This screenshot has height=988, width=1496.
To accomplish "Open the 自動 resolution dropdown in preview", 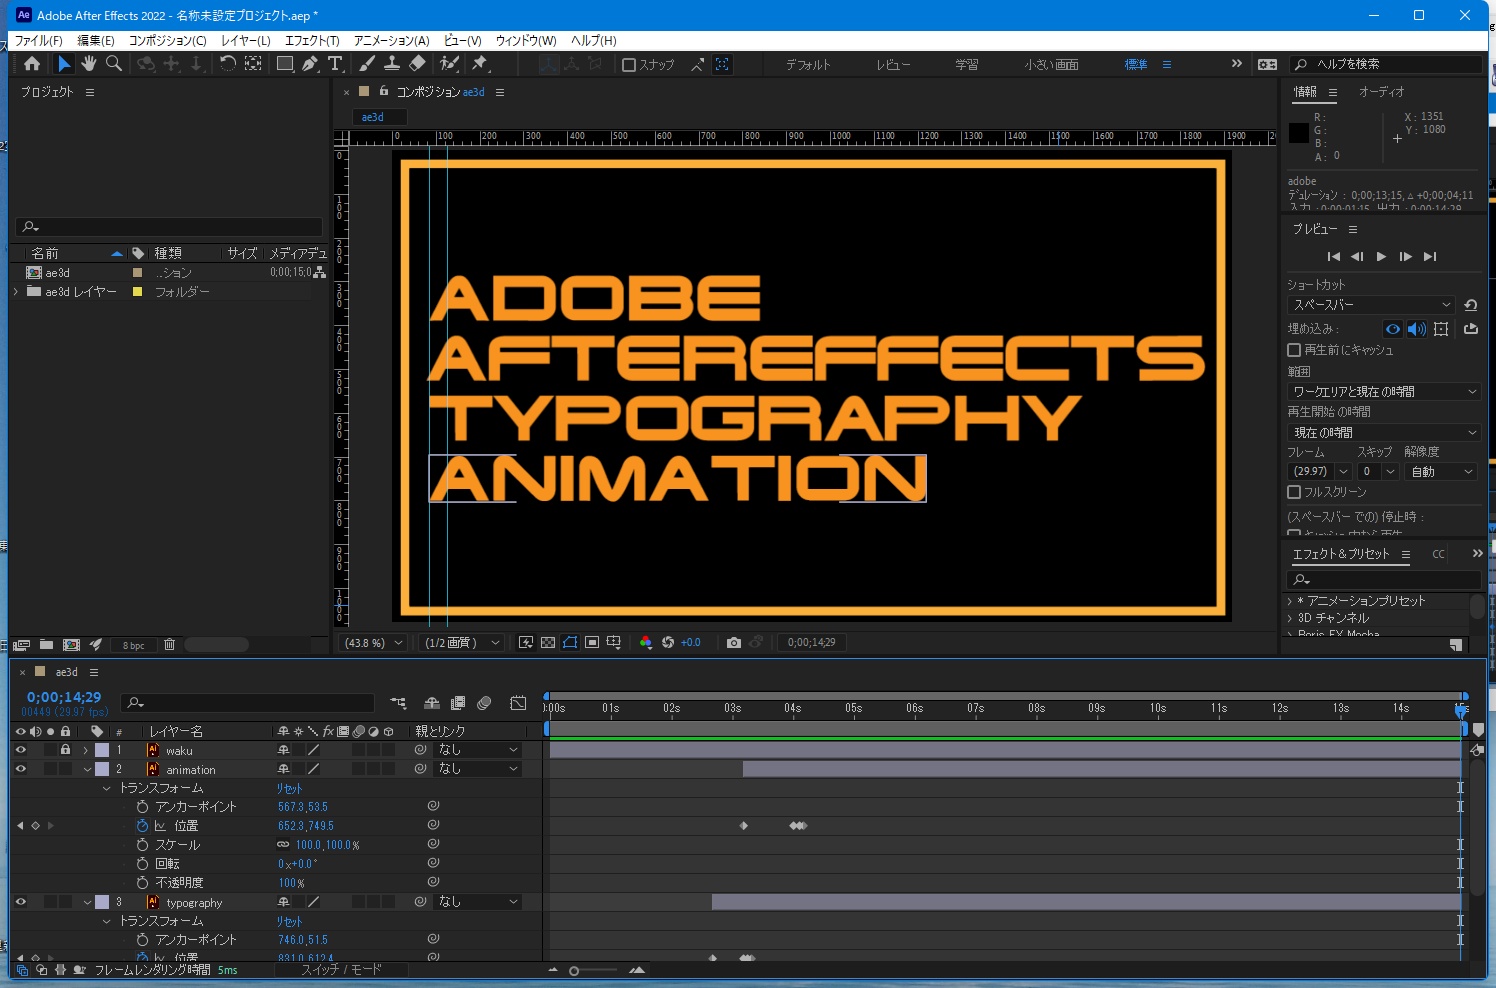I will coord(1441,472).
